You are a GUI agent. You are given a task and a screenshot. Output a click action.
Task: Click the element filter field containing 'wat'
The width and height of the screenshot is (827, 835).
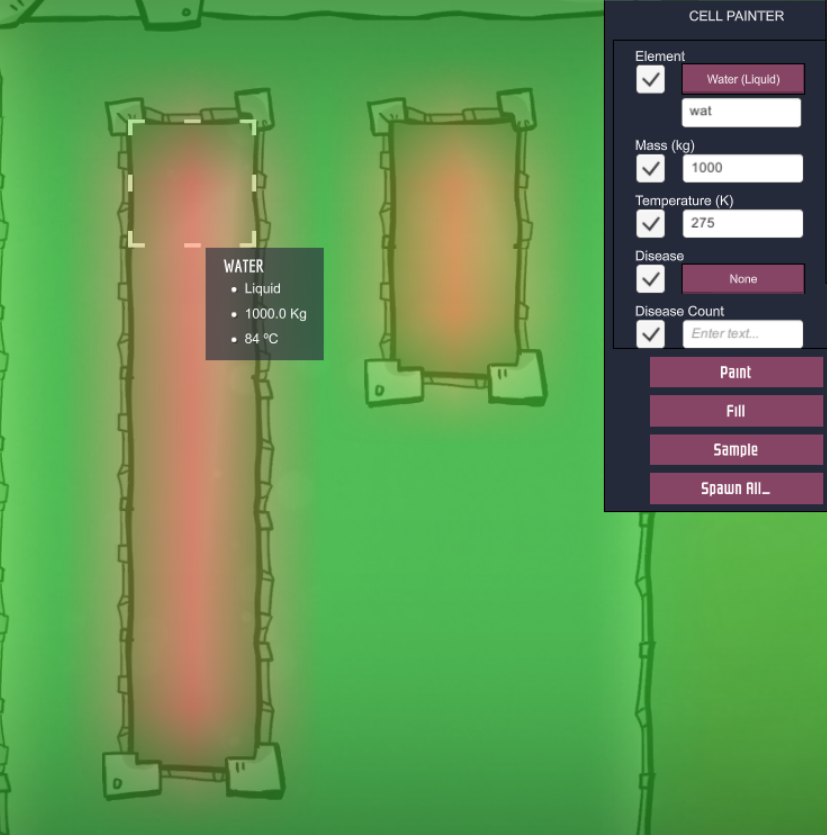coord(741,112)
